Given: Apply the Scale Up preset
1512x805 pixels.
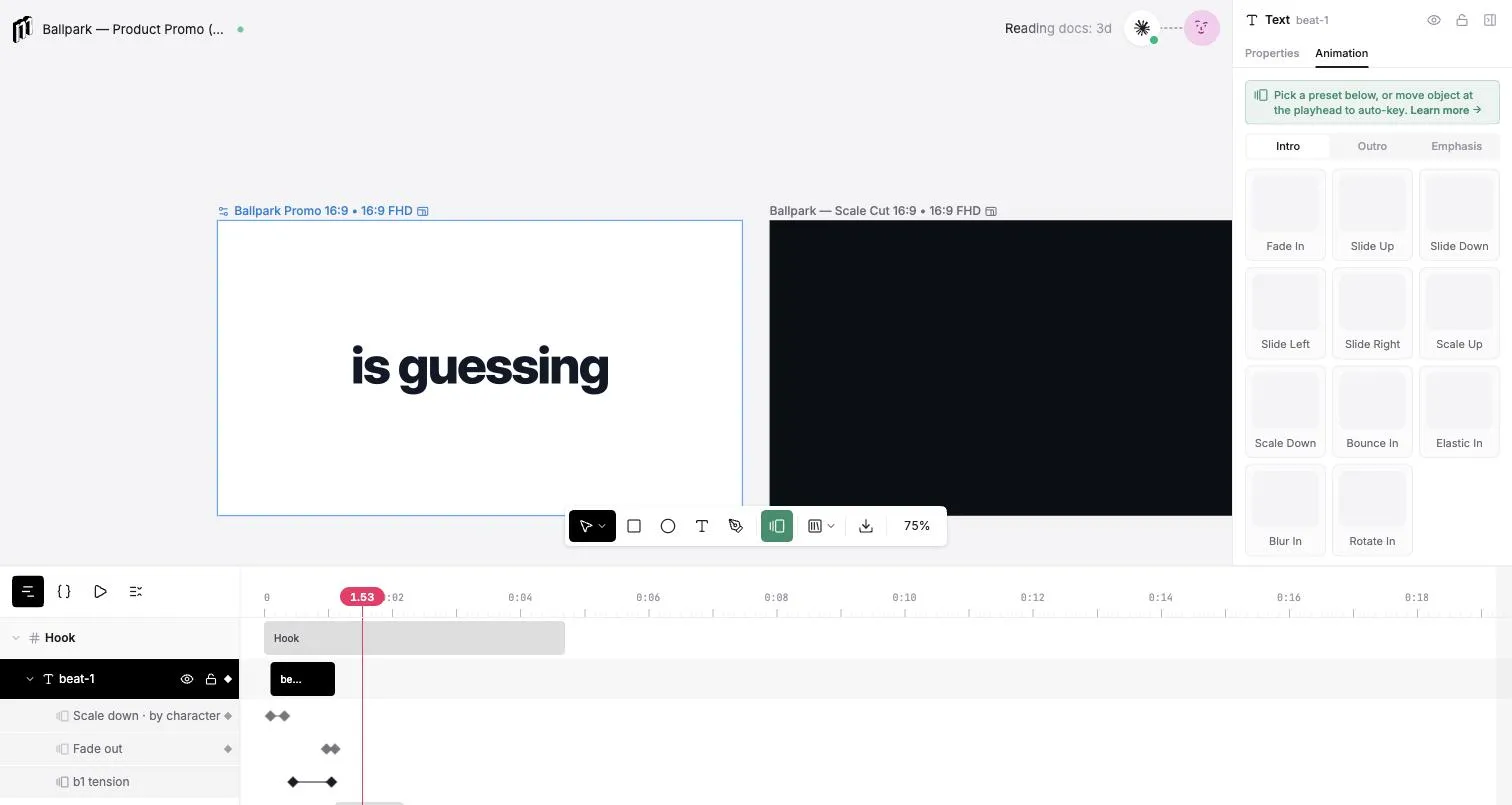Looking at the screenshot, I should coord(1459,312).
